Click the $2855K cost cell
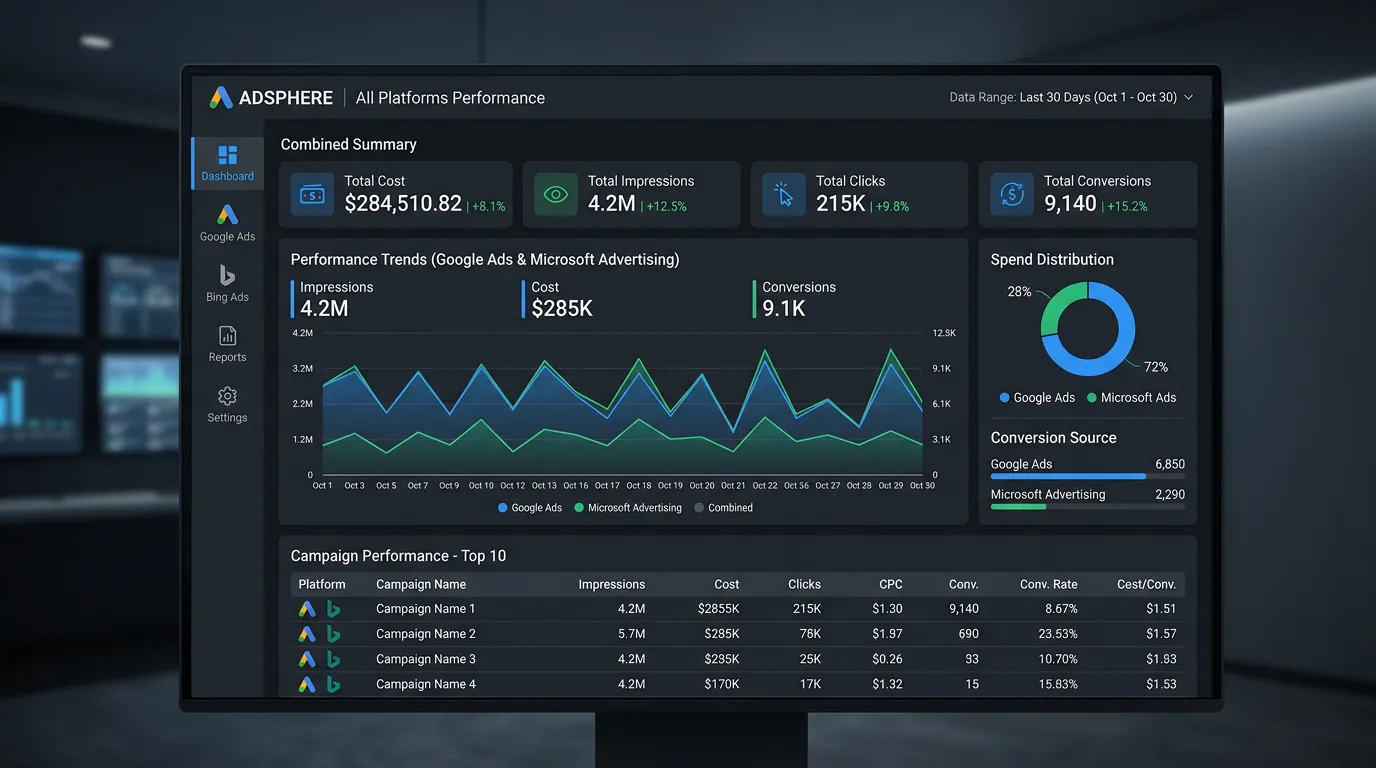Image resolution: width=1376 pixels, height=768 pixels. pos(719,609)
